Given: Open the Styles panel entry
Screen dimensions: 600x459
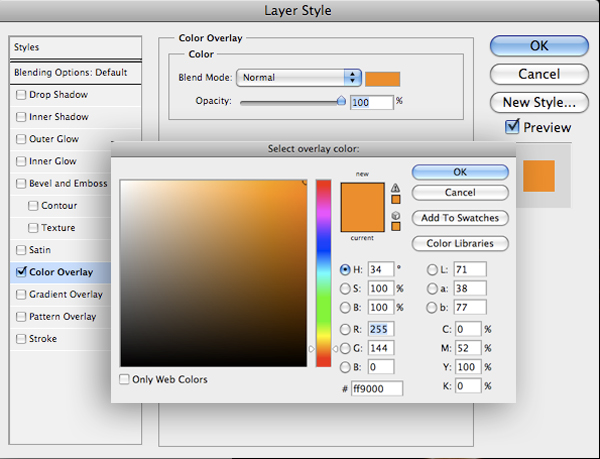Looking at the screenshot, I should [75, 47].
